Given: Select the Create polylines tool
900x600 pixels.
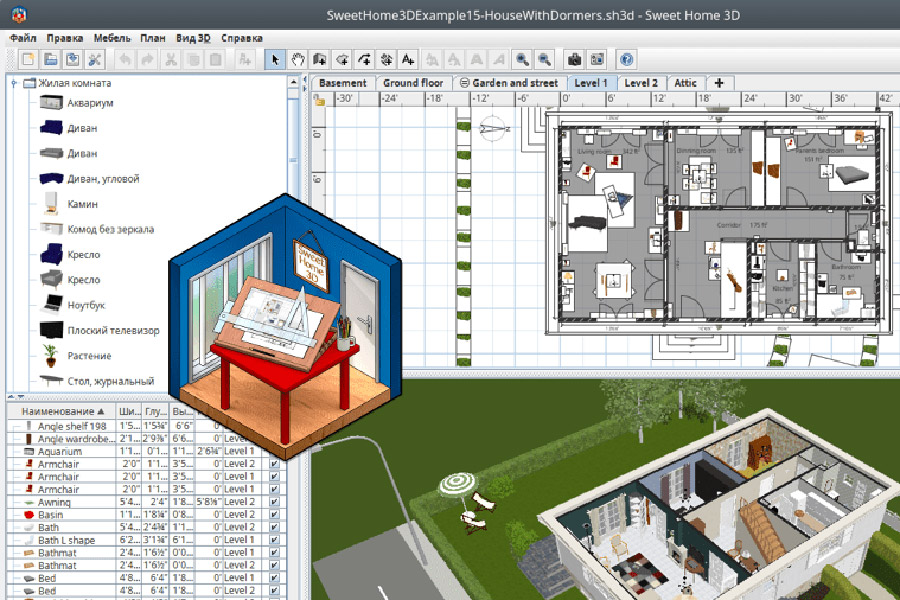Looking at the screenshot, I should [364, 59].
